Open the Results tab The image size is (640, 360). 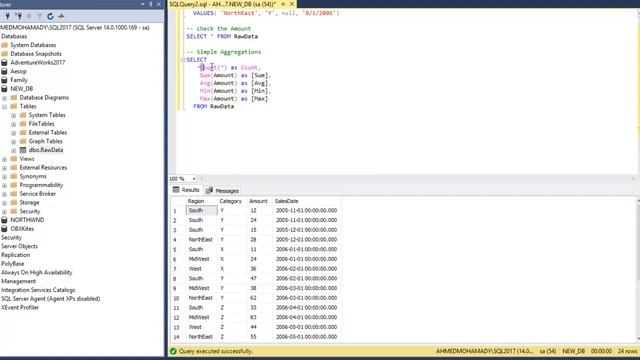point(187,190)
